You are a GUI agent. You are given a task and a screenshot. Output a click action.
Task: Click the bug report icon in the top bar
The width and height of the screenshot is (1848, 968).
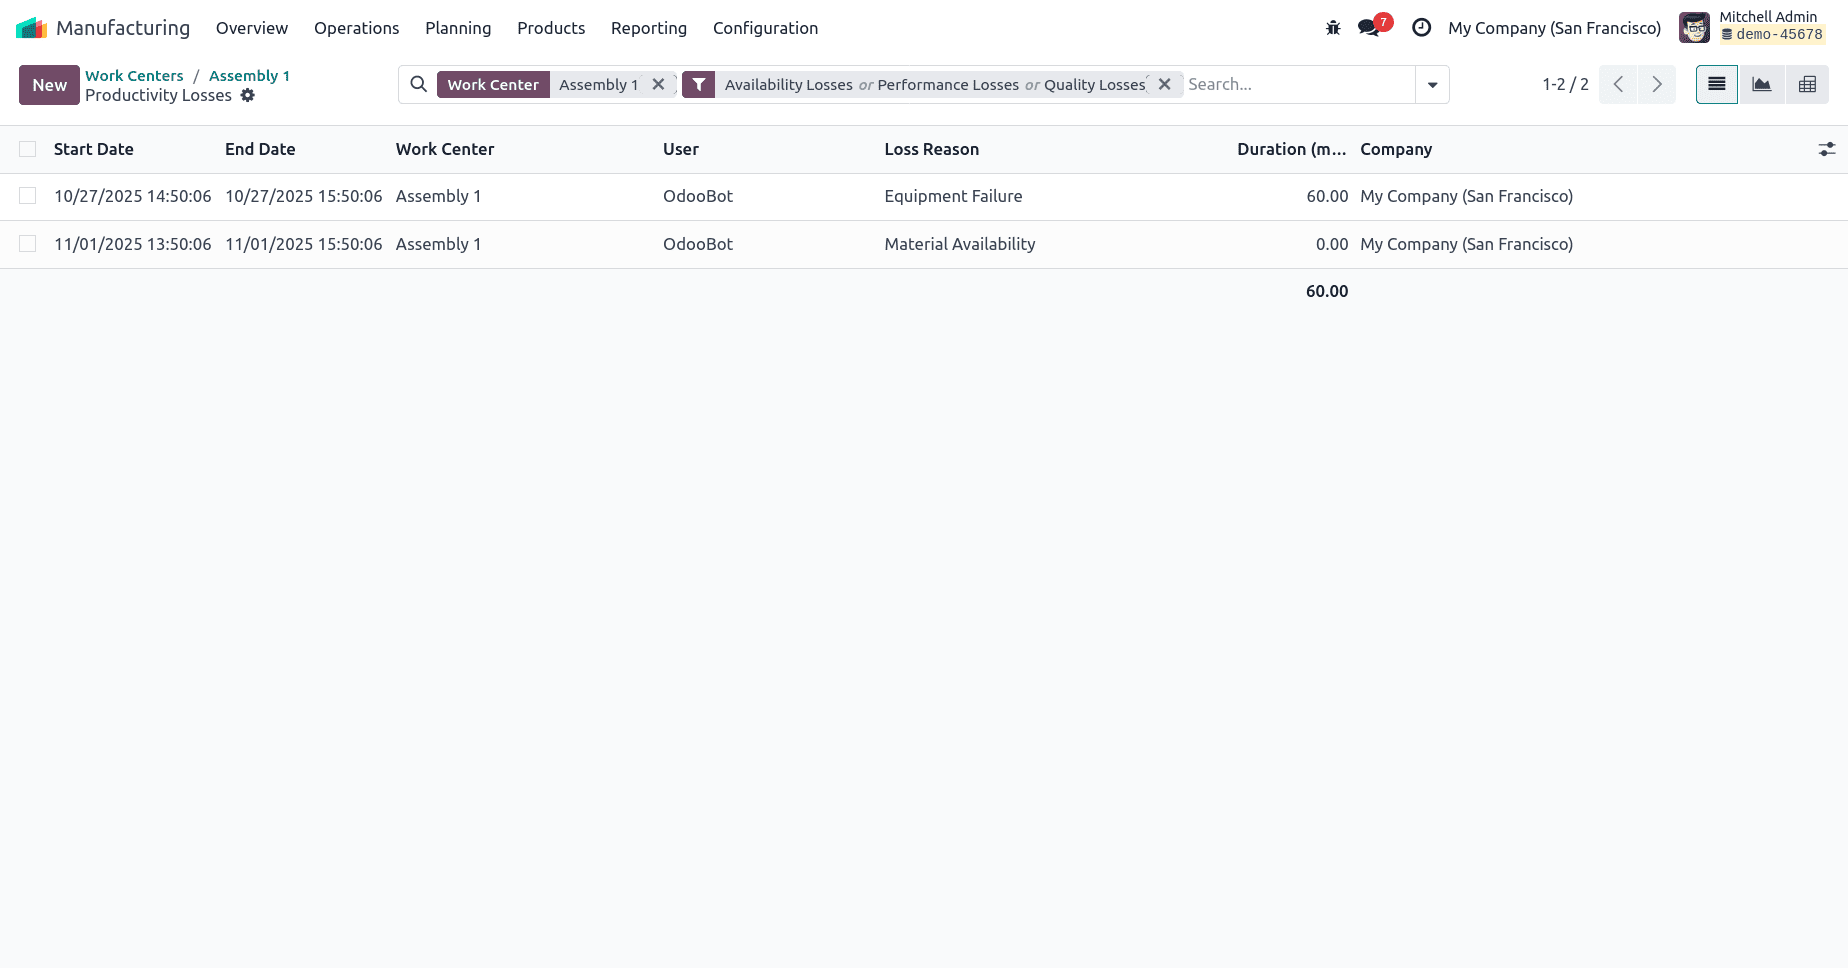pyautogui.click(x=1333, y=28)
